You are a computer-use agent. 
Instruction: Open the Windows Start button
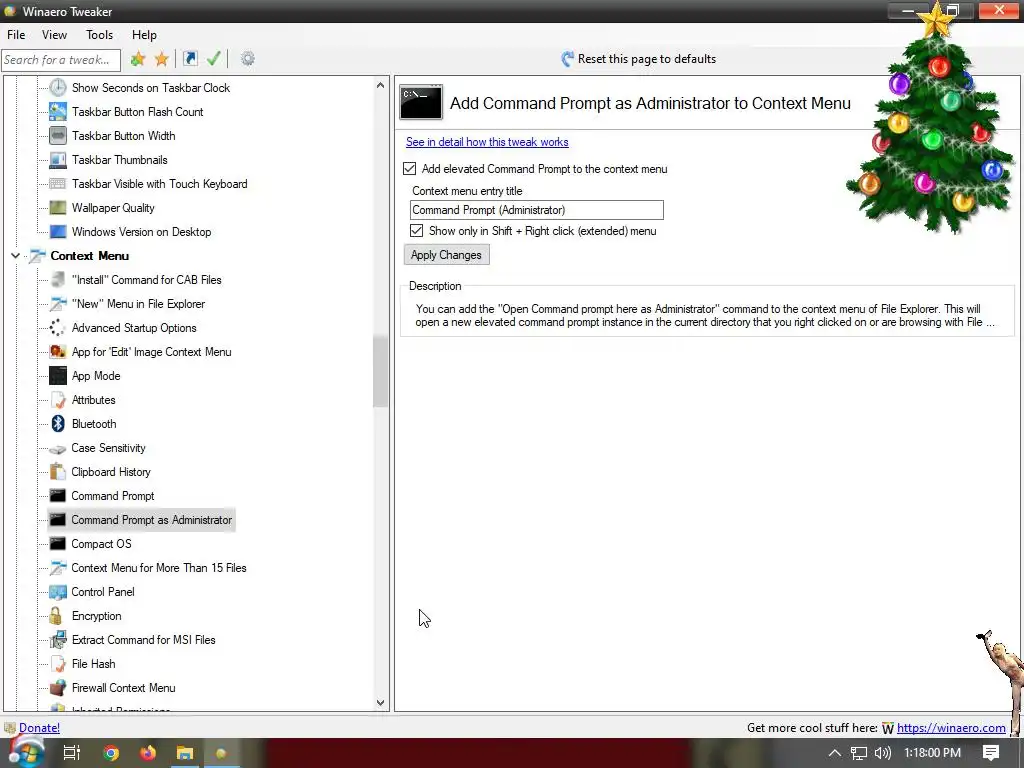tap(26, 753)
